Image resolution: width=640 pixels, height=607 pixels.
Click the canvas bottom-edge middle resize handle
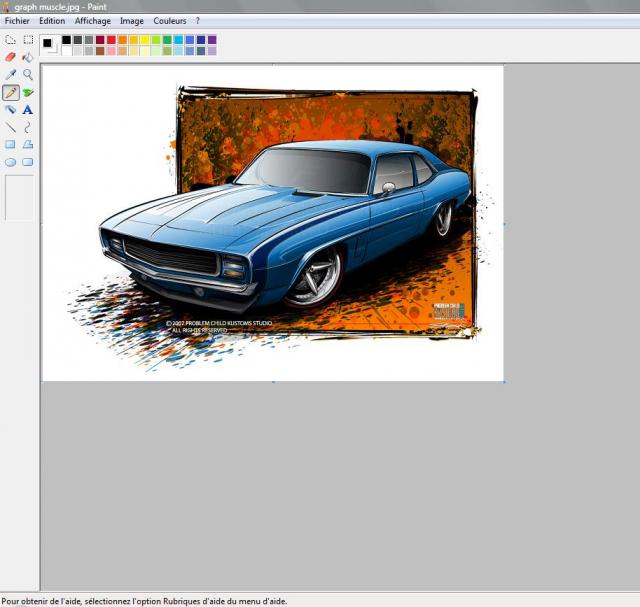(273, 382)
